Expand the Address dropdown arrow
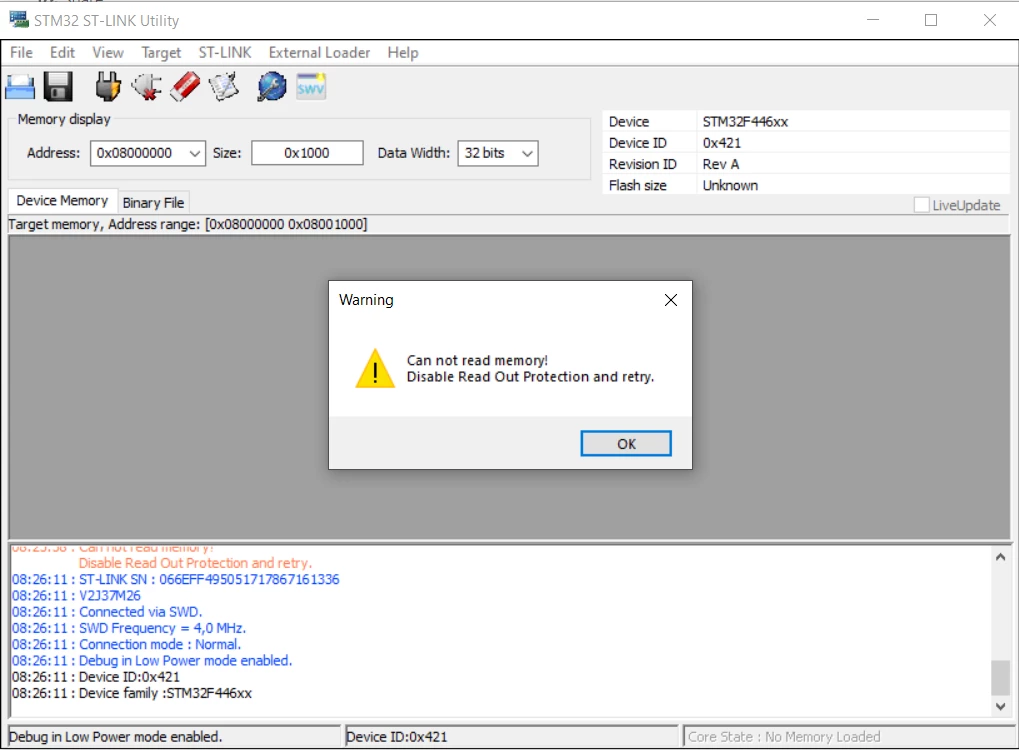This screenshot has height=750, width=1019. pyautogui.click(x=194, y=153)
